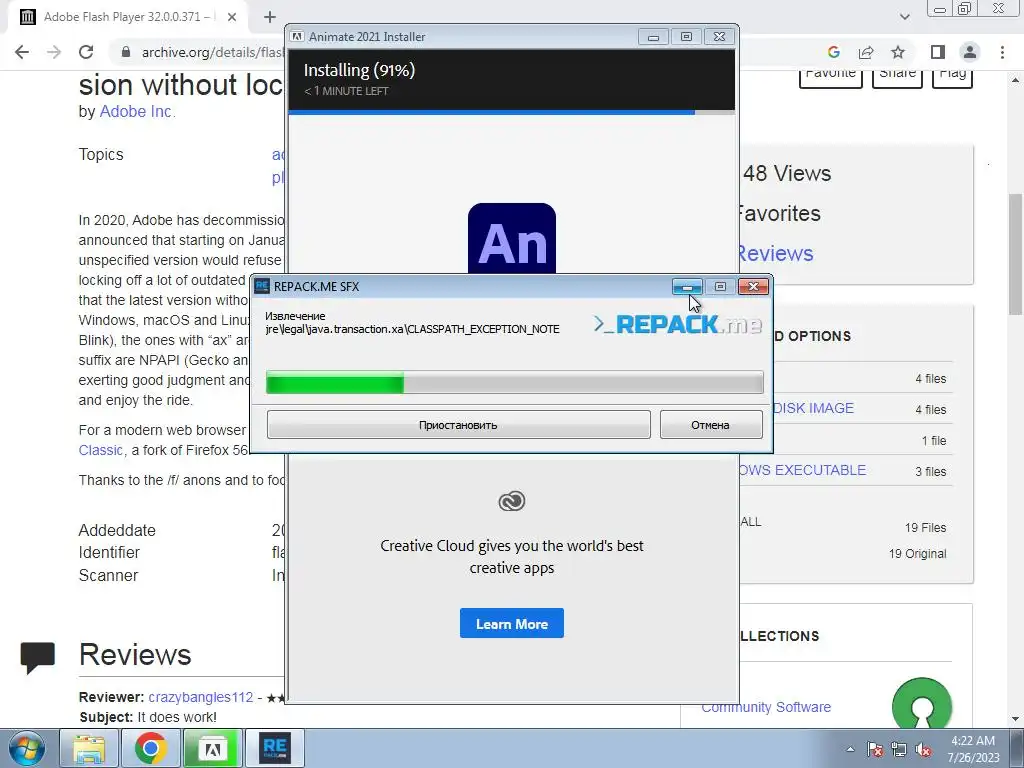Minimize the REPACK.ME SFX window
This screenshot has width=1024, height=768.
[687, 287]
